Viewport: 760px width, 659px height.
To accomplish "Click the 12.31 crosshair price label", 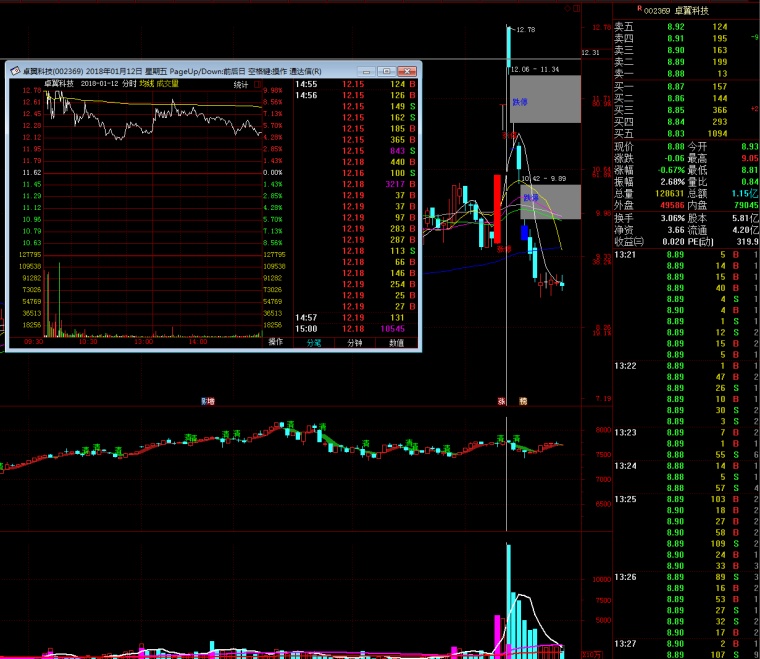I will point(590,52).
